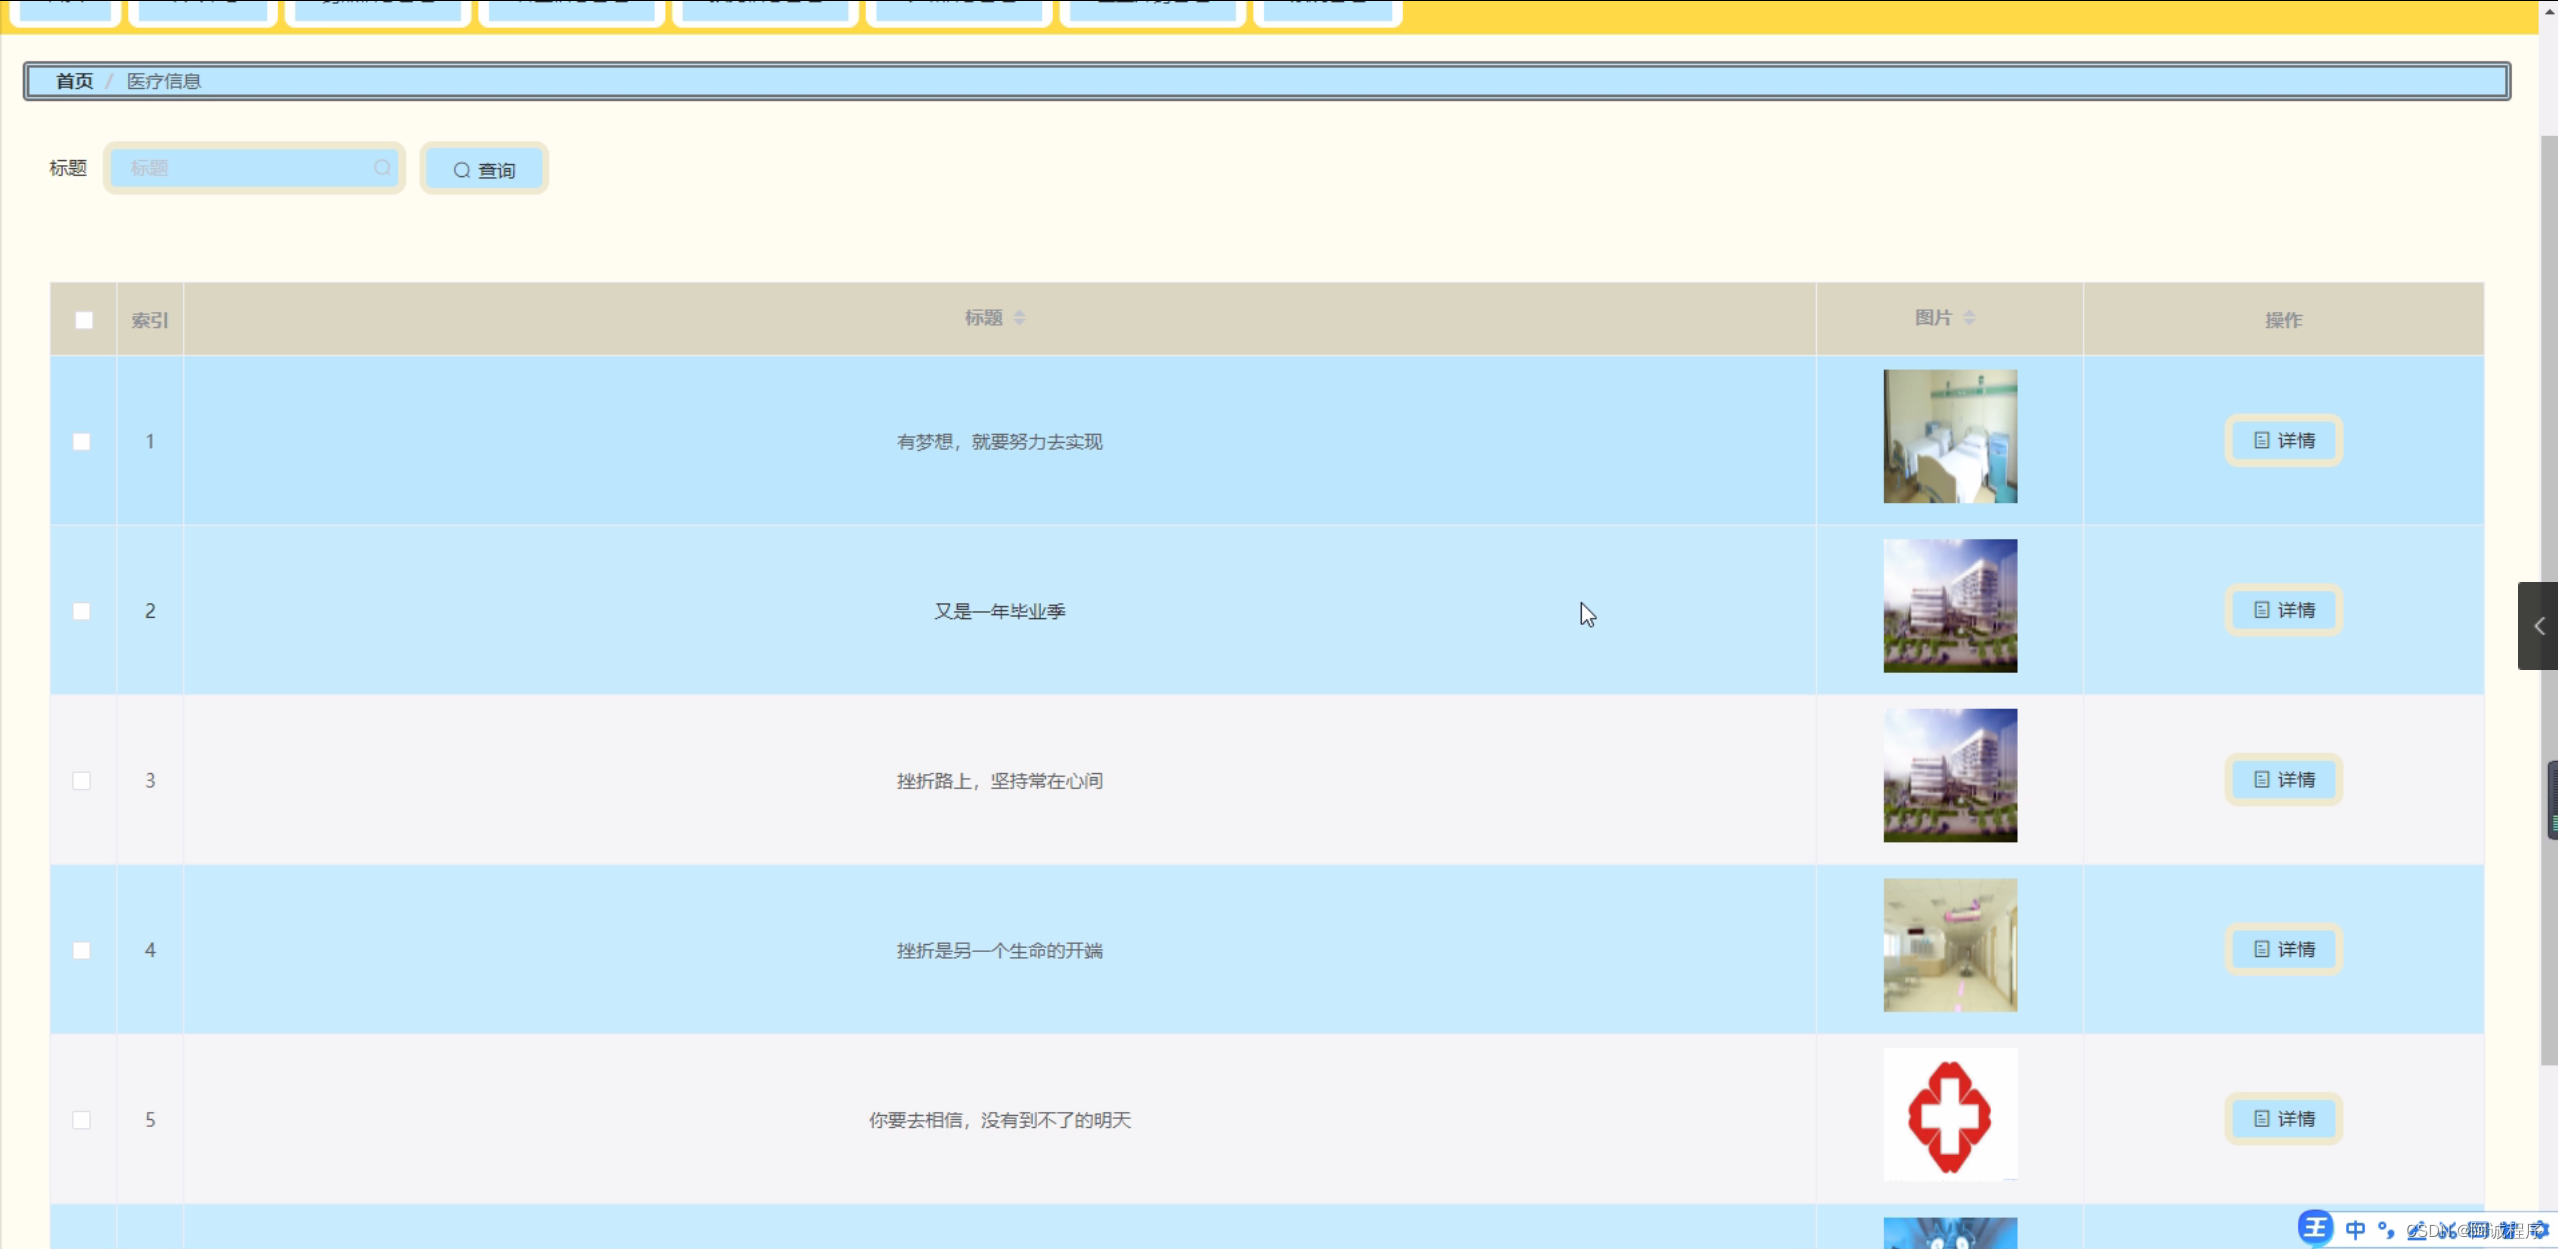Click the 查询 search button
The height and width of the screenshot is (1249, 2558).
pyautogui.click(x=484, y=170)
